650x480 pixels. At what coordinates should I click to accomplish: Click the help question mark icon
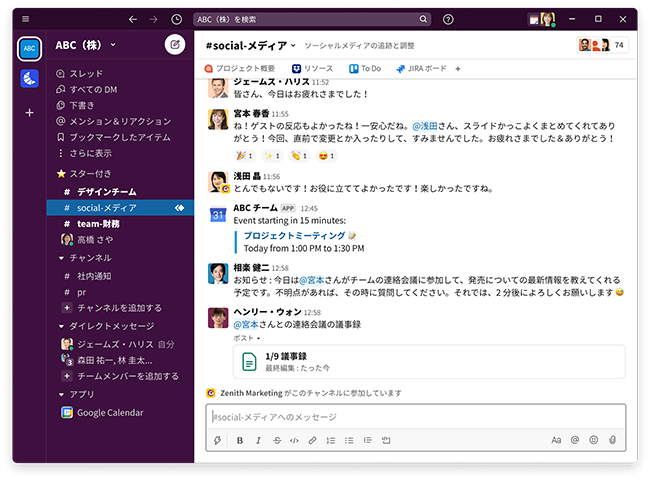coord(448,19)
